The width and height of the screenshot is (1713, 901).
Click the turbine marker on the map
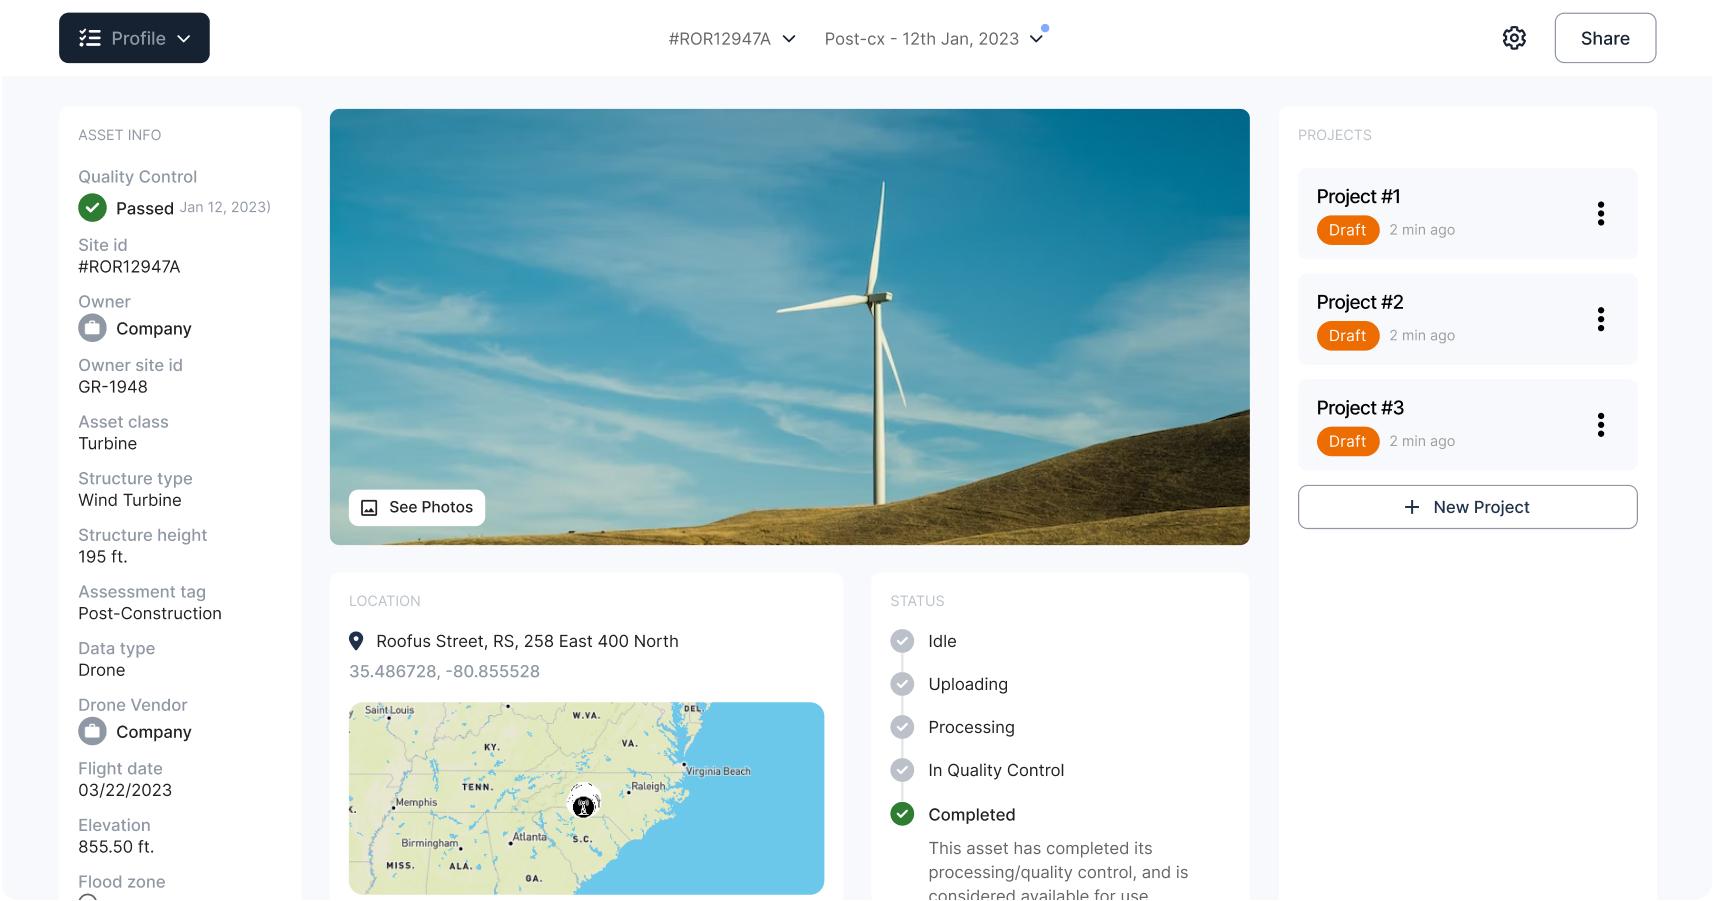pyautogui.click(x=584, y=804)
